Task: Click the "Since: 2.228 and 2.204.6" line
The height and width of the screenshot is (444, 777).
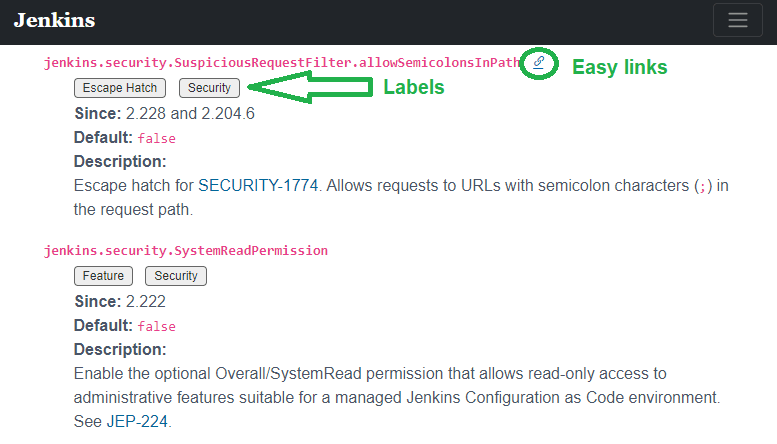Action: pos(164,114)
